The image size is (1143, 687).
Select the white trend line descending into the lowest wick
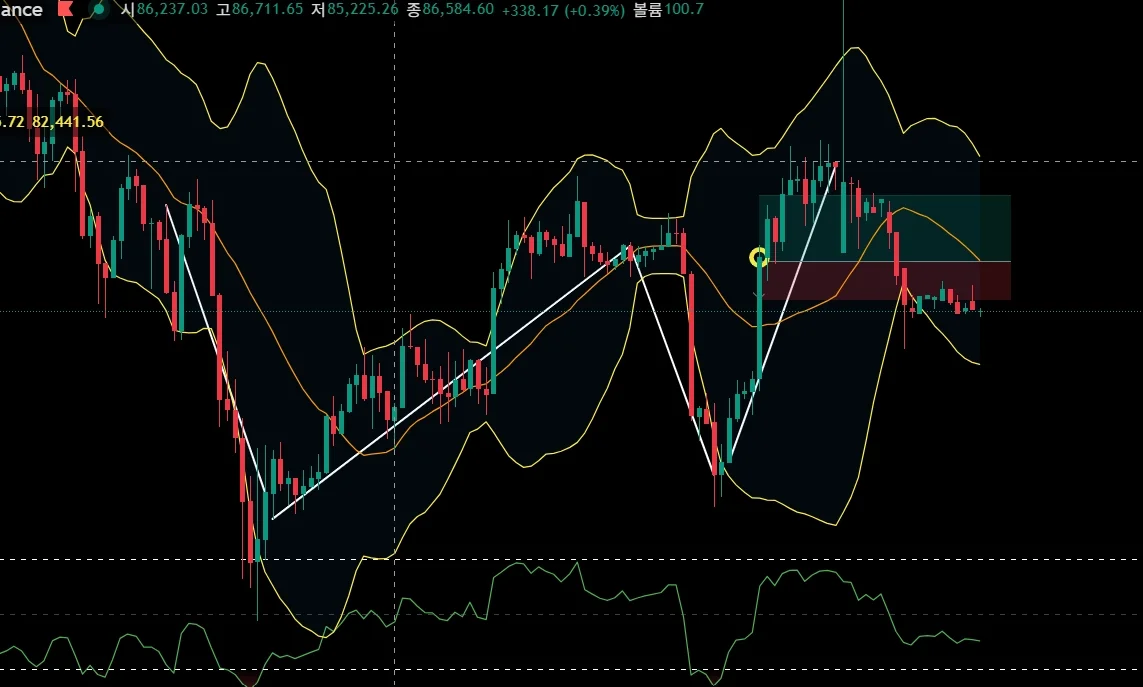tap(216, 349)
